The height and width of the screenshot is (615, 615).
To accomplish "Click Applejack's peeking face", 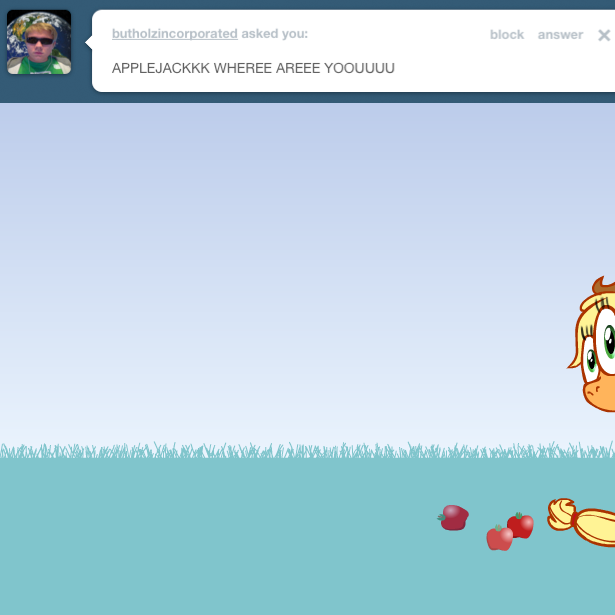I will coord(592,344).
